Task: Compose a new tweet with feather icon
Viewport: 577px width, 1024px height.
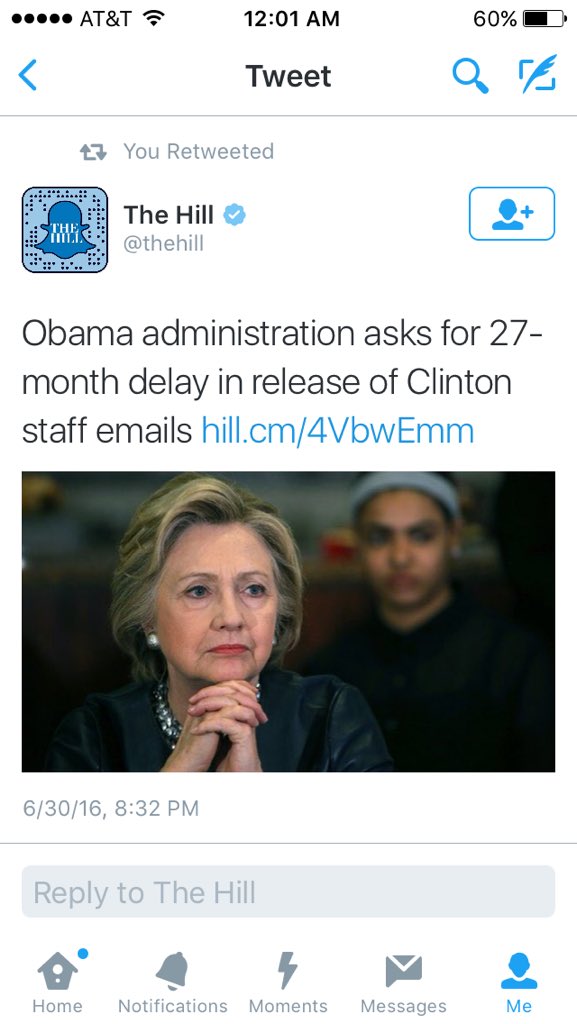Action: click(537, 73)
